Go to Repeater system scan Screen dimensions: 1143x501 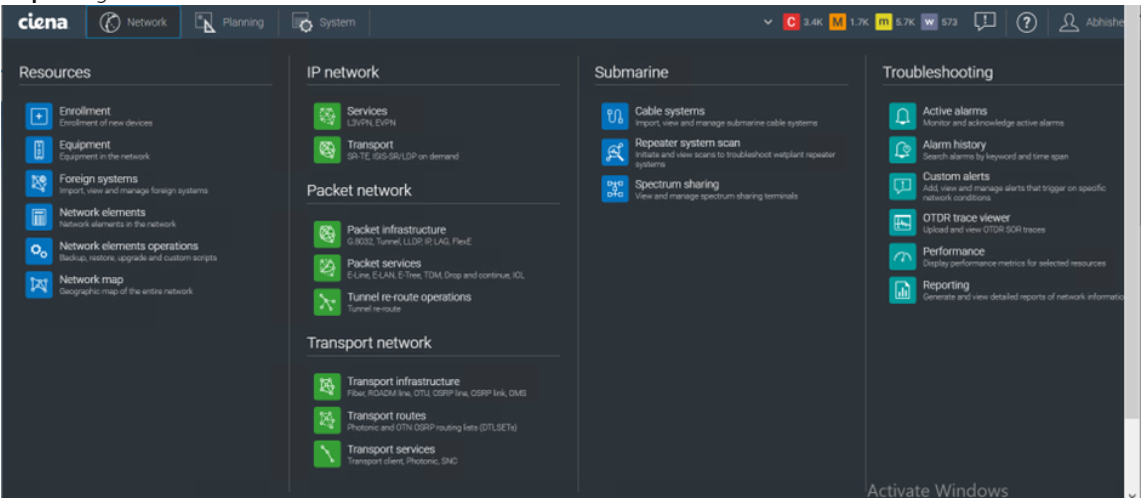[687, 143]
